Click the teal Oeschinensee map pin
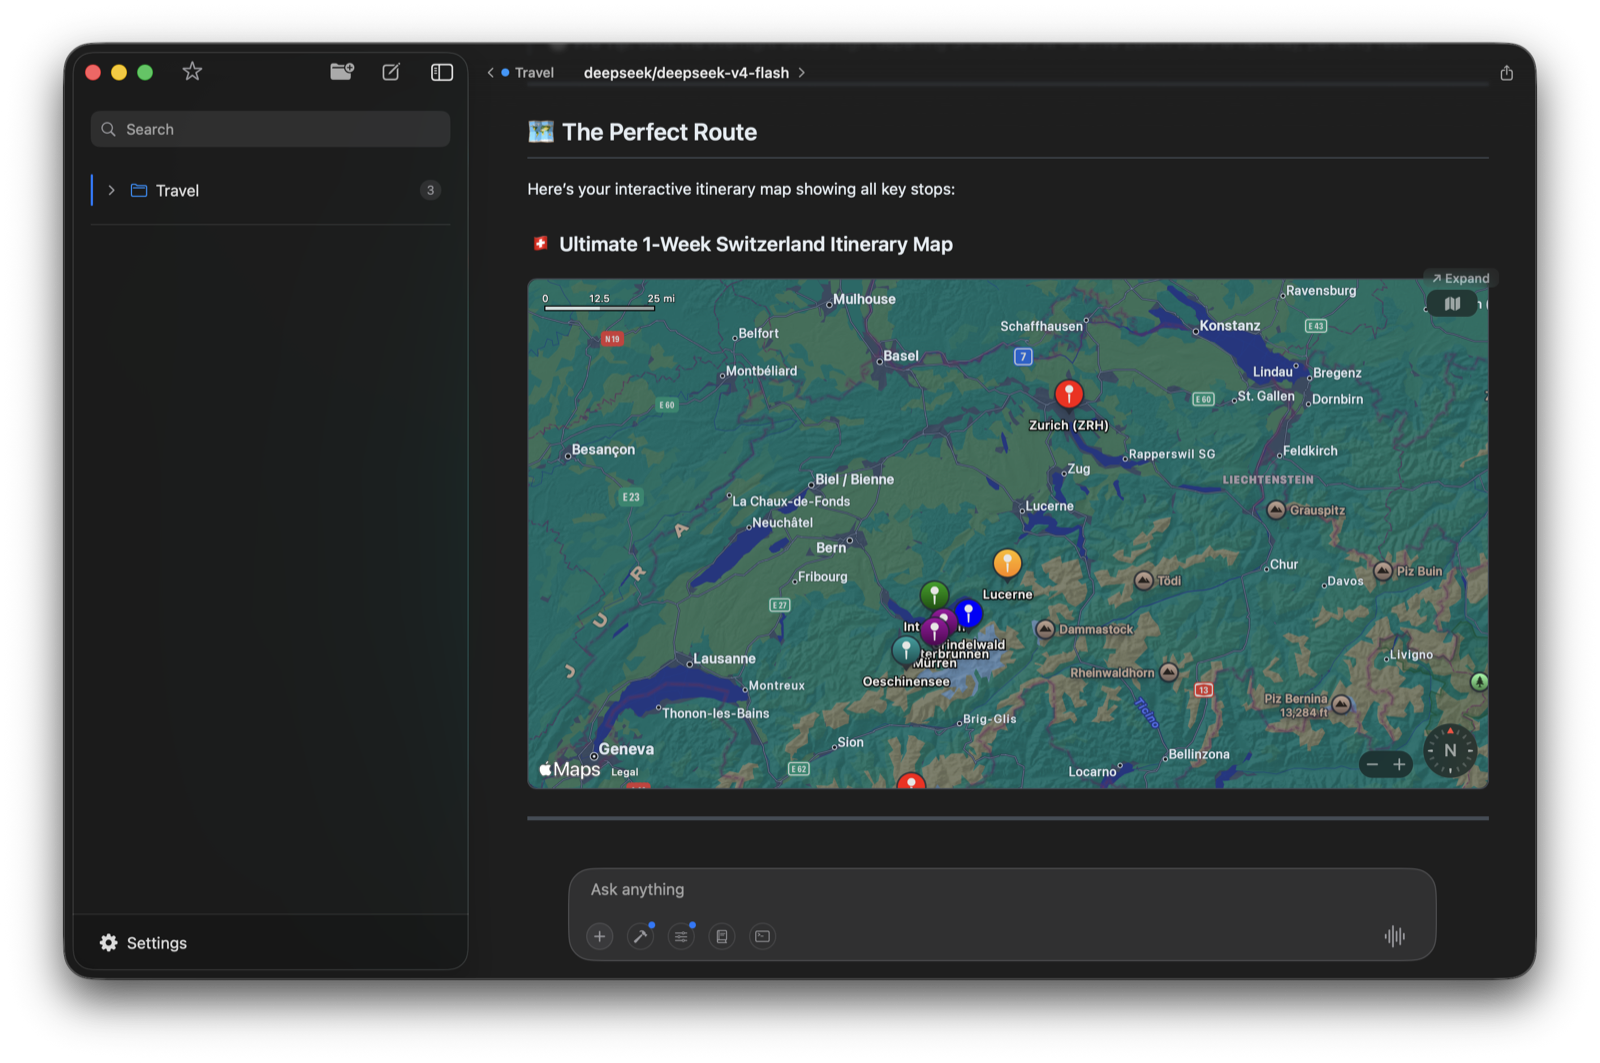The width and height of the screenshot is (1600, 1063). (x=905, y=650)
